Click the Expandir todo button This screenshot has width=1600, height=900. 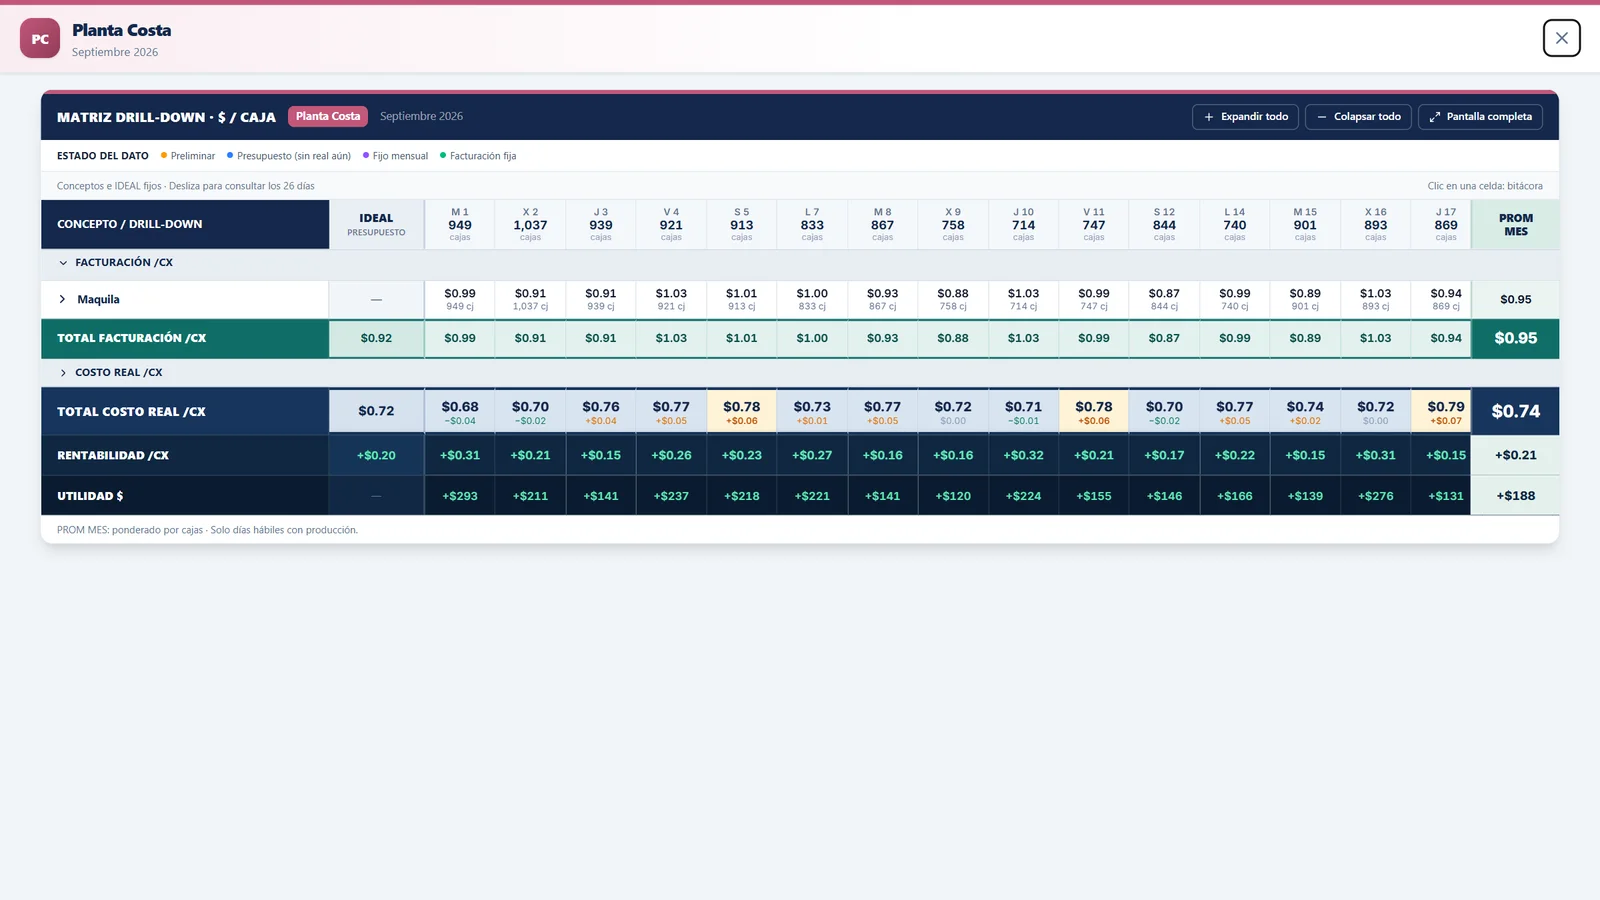tap(1245, 117)
